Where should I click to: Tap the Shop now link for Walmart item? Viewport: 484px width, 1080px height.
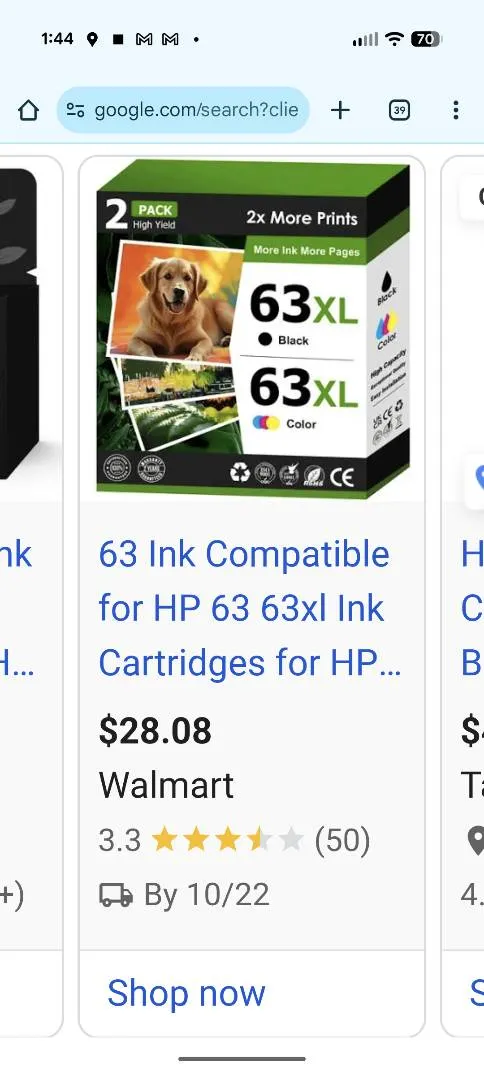click(x=186, y=993)
